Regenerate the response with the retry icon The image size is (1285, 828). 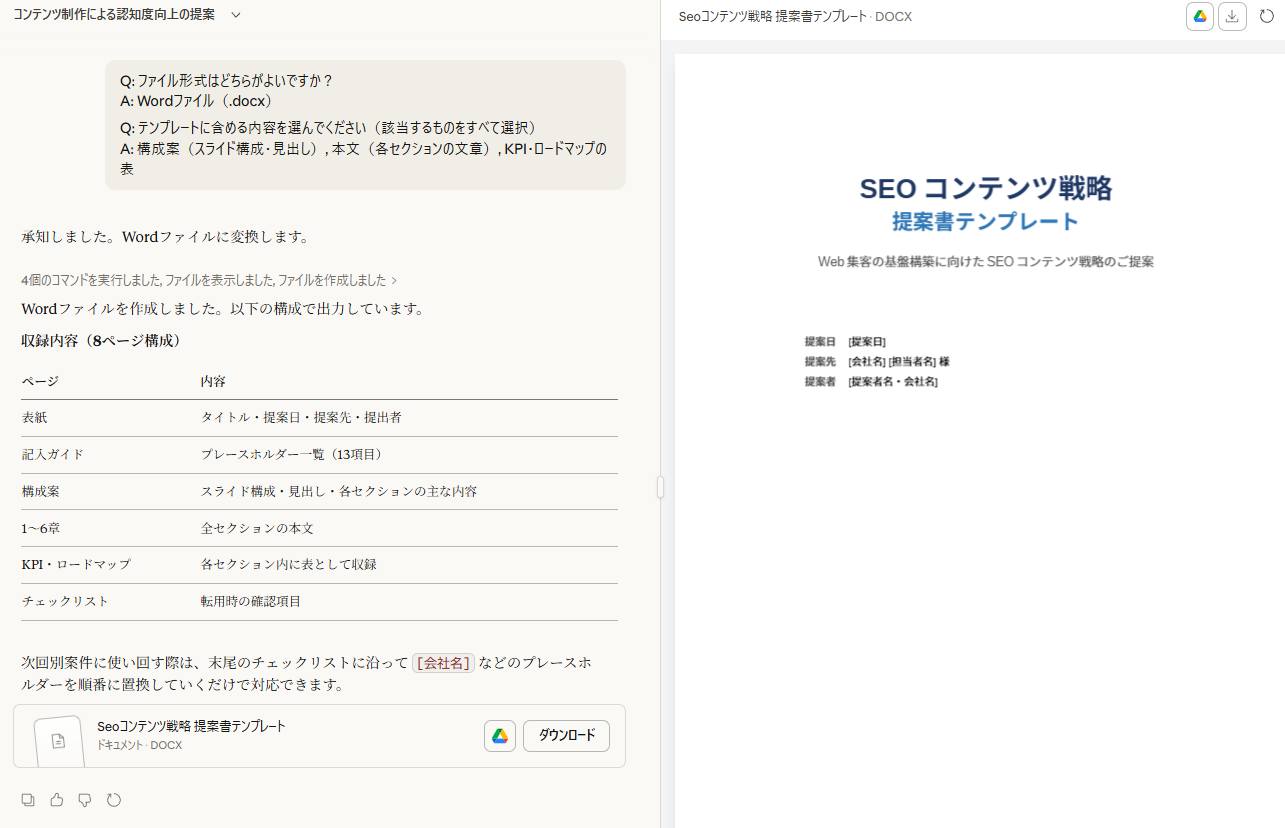point(113,799)
